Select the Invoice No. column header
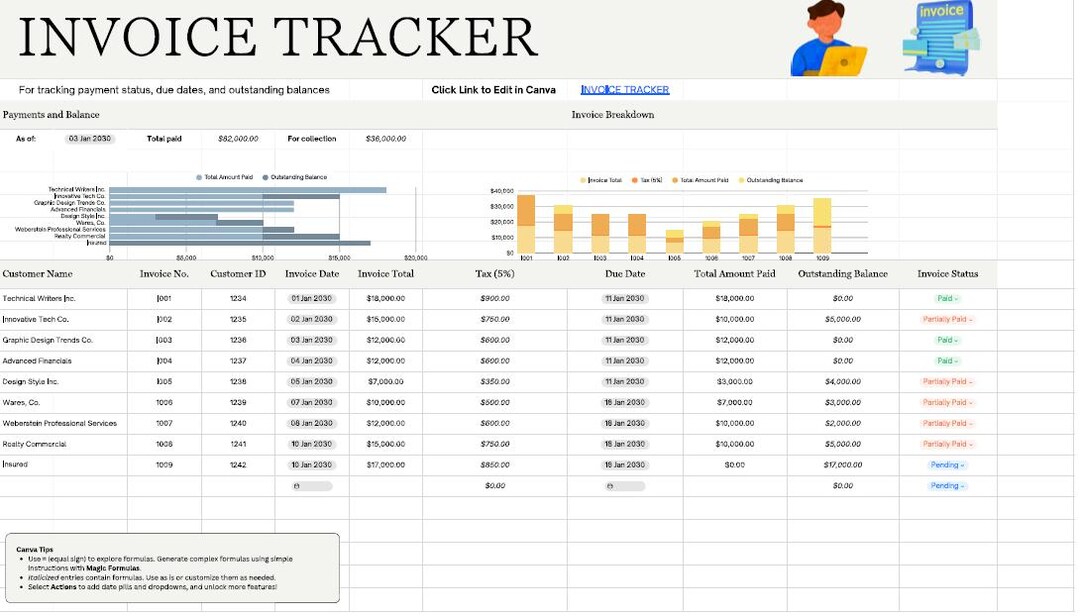 coord(164,274)
